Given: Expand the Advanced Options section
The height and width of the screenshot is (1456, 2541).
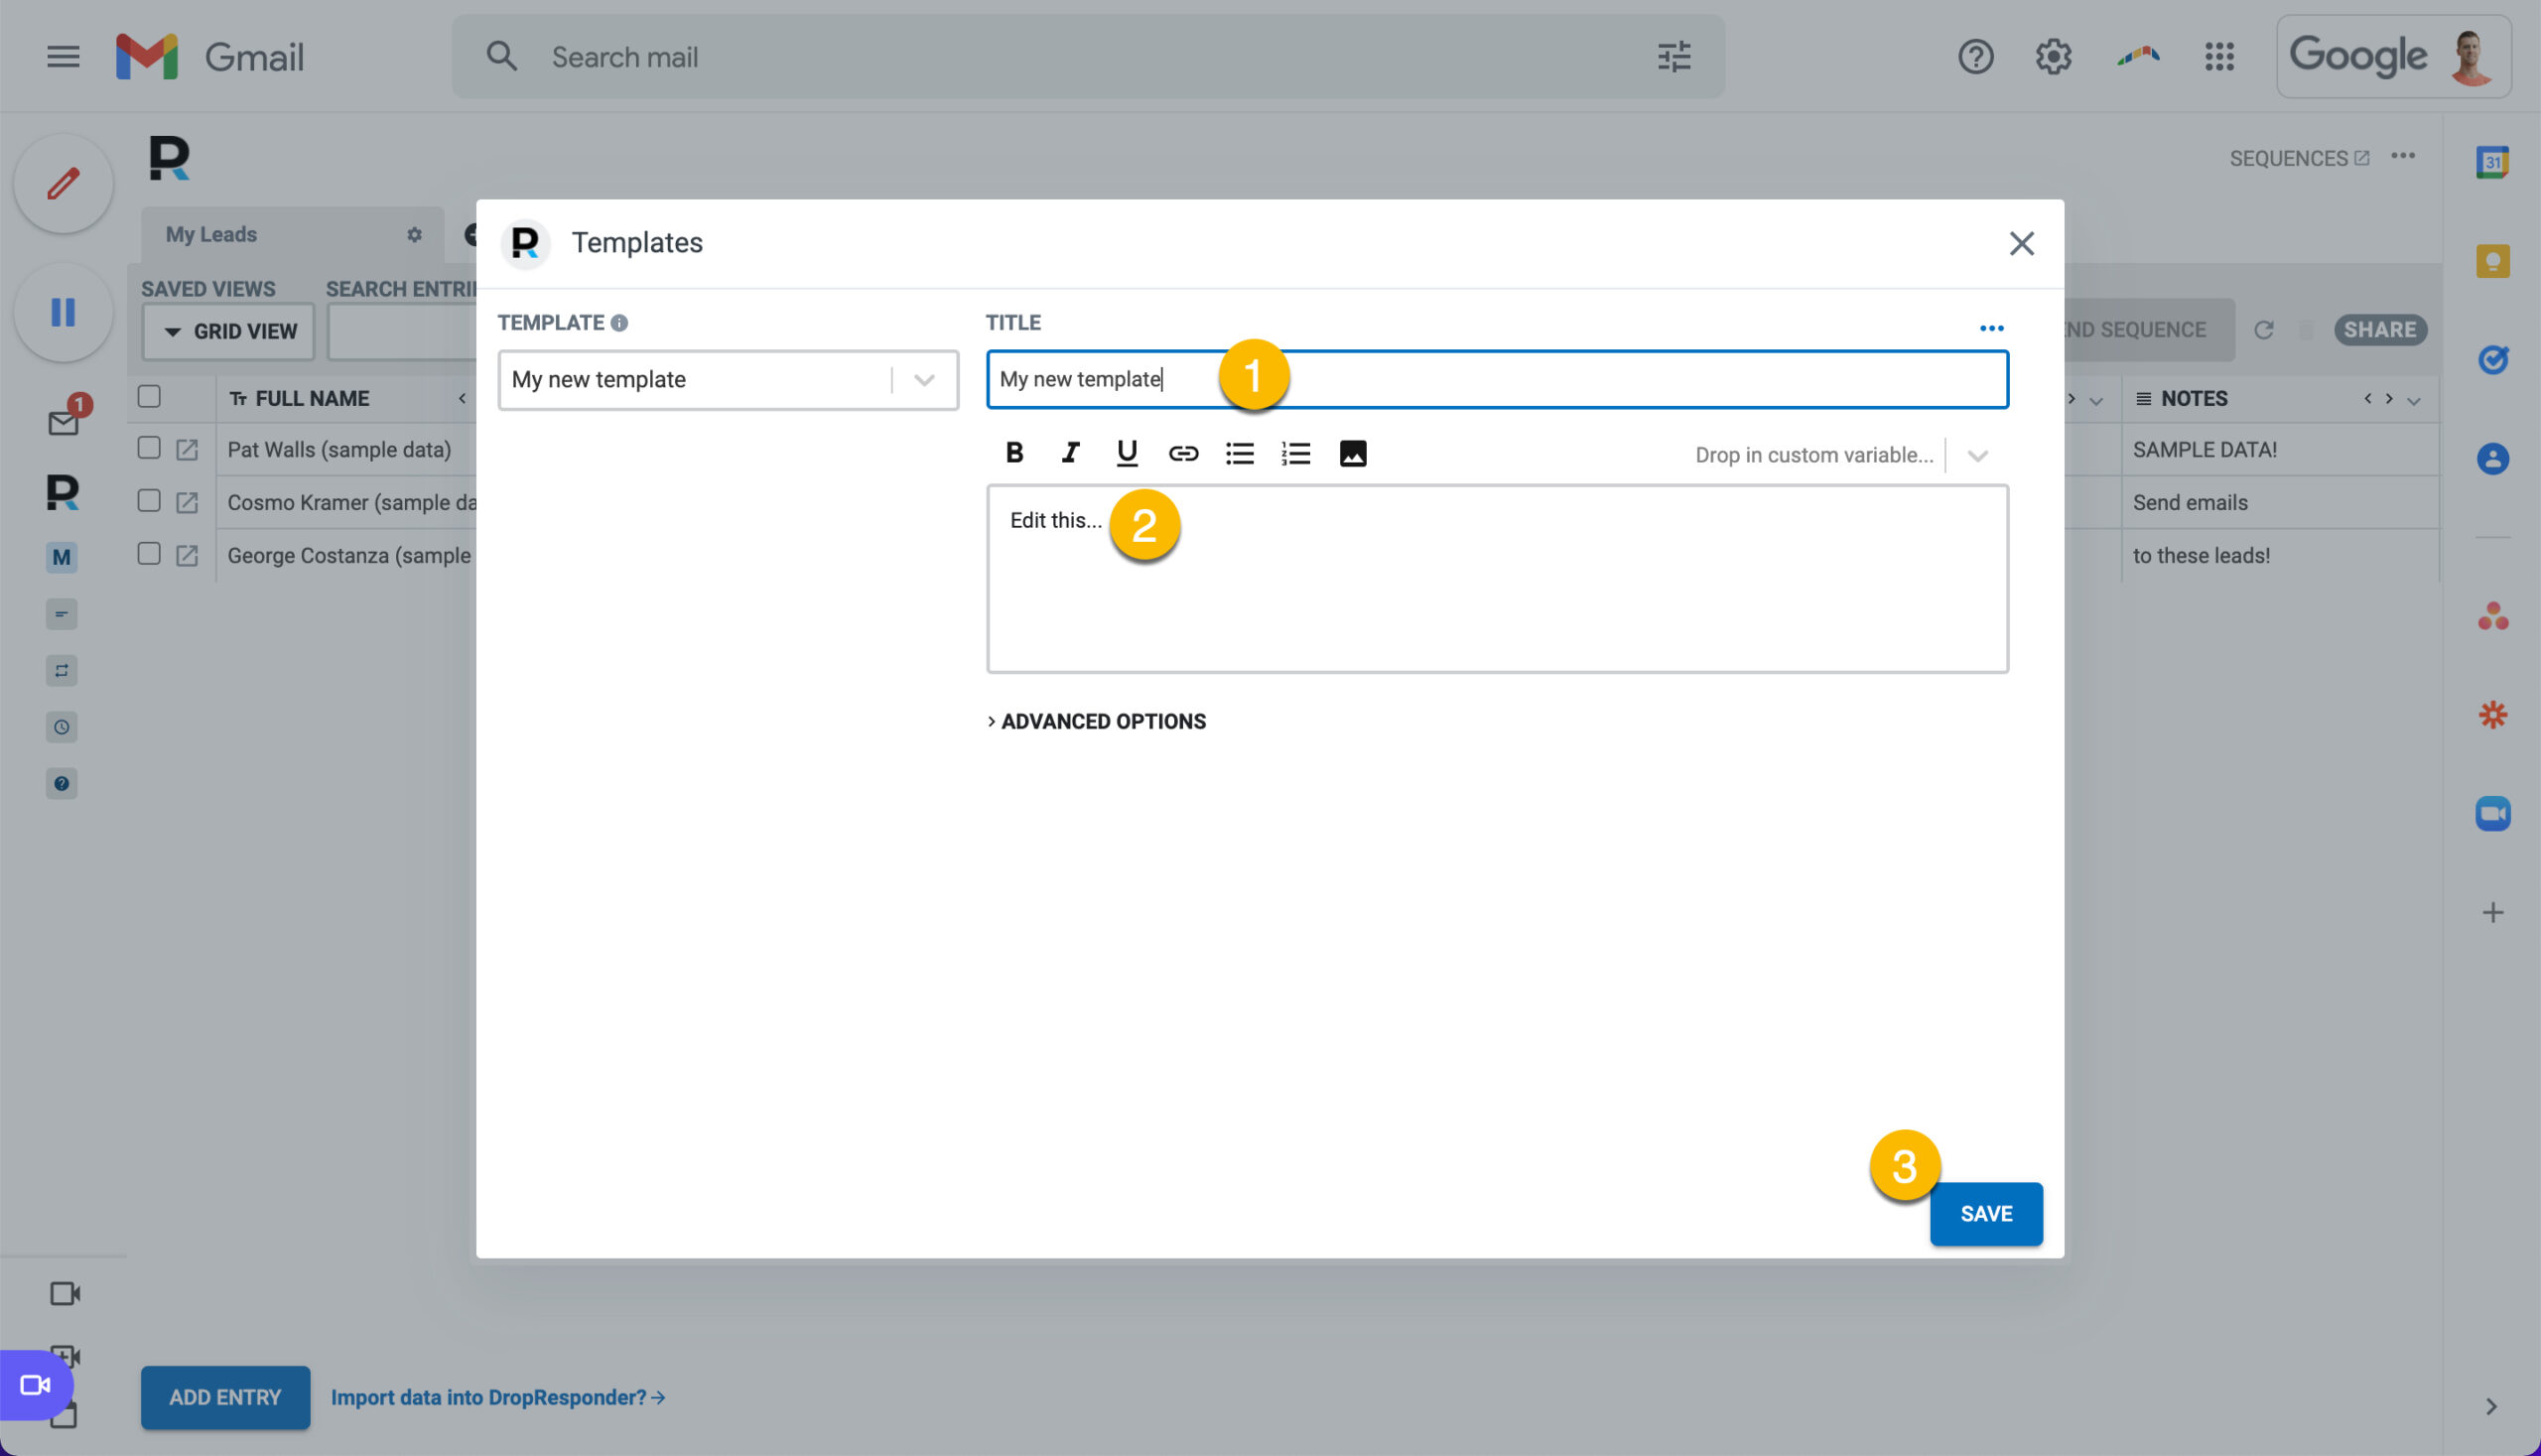Looking at the screenshot, I should [x=1097, y=721].
